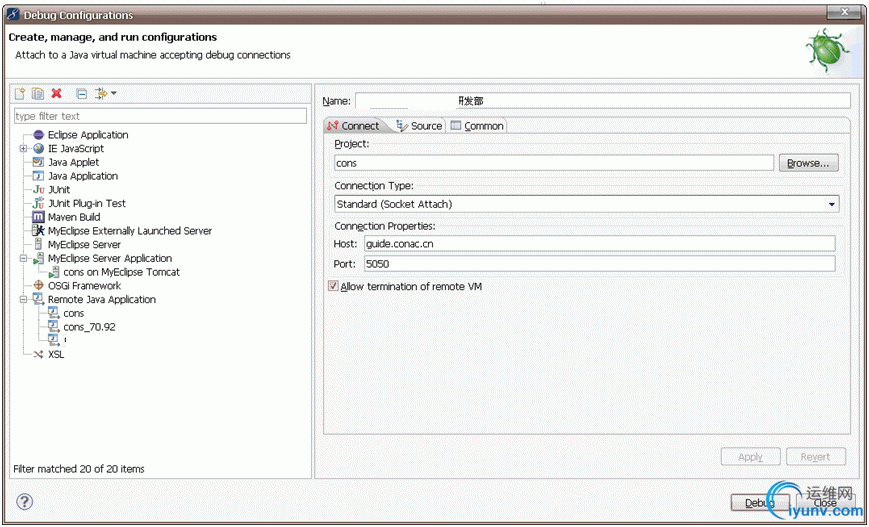Click the Remote Java Application icon

[38, 299]
